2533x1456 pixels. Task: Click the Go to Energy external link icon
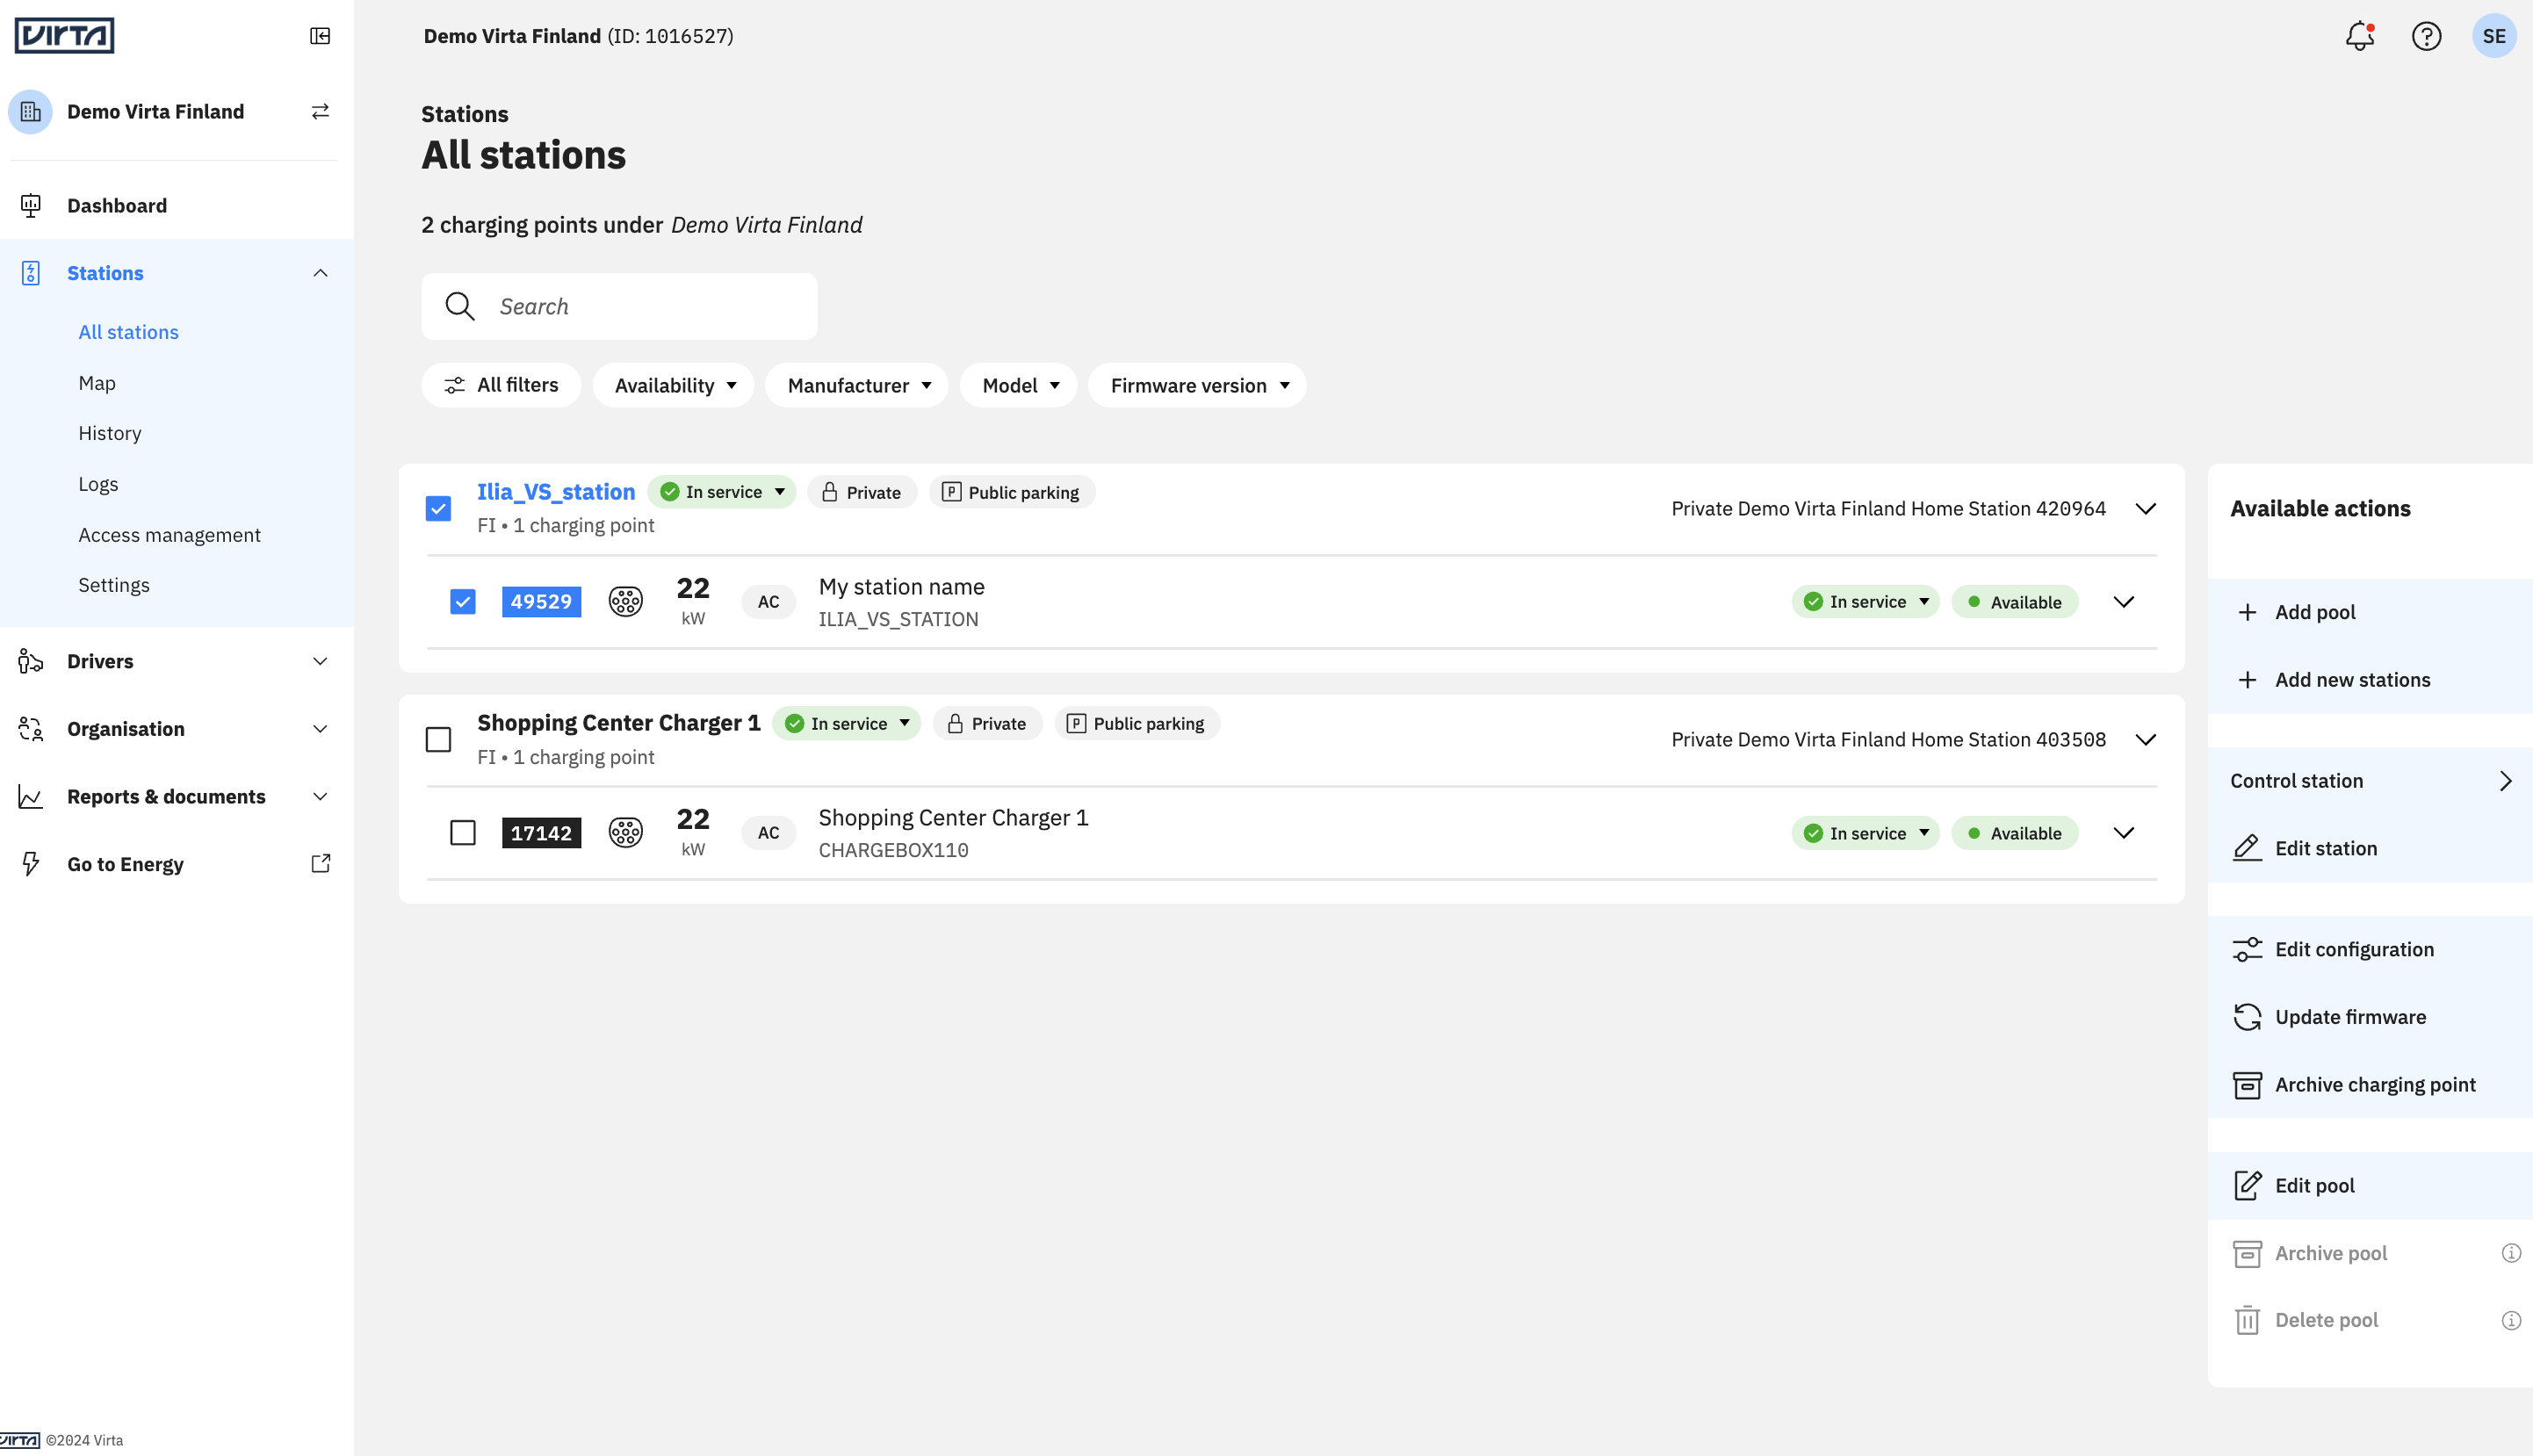[x=320, y=863]
